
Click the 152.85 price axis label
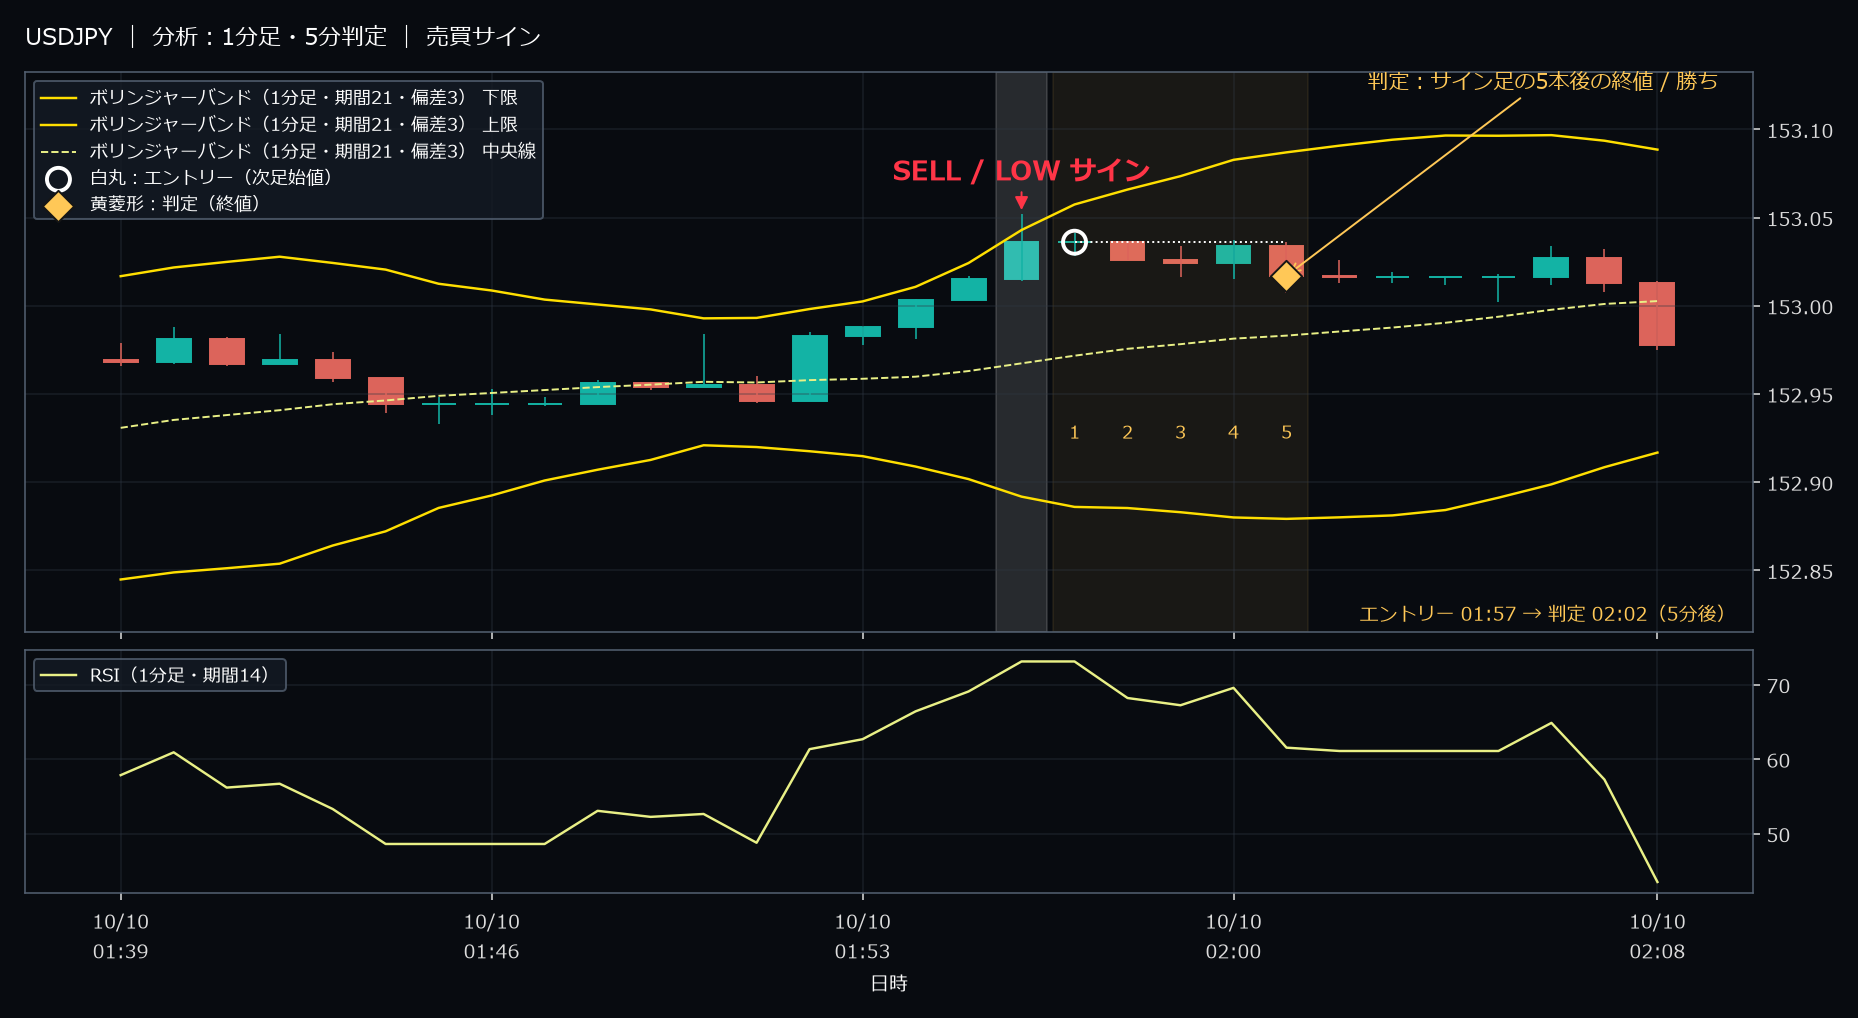point(1800,572)
